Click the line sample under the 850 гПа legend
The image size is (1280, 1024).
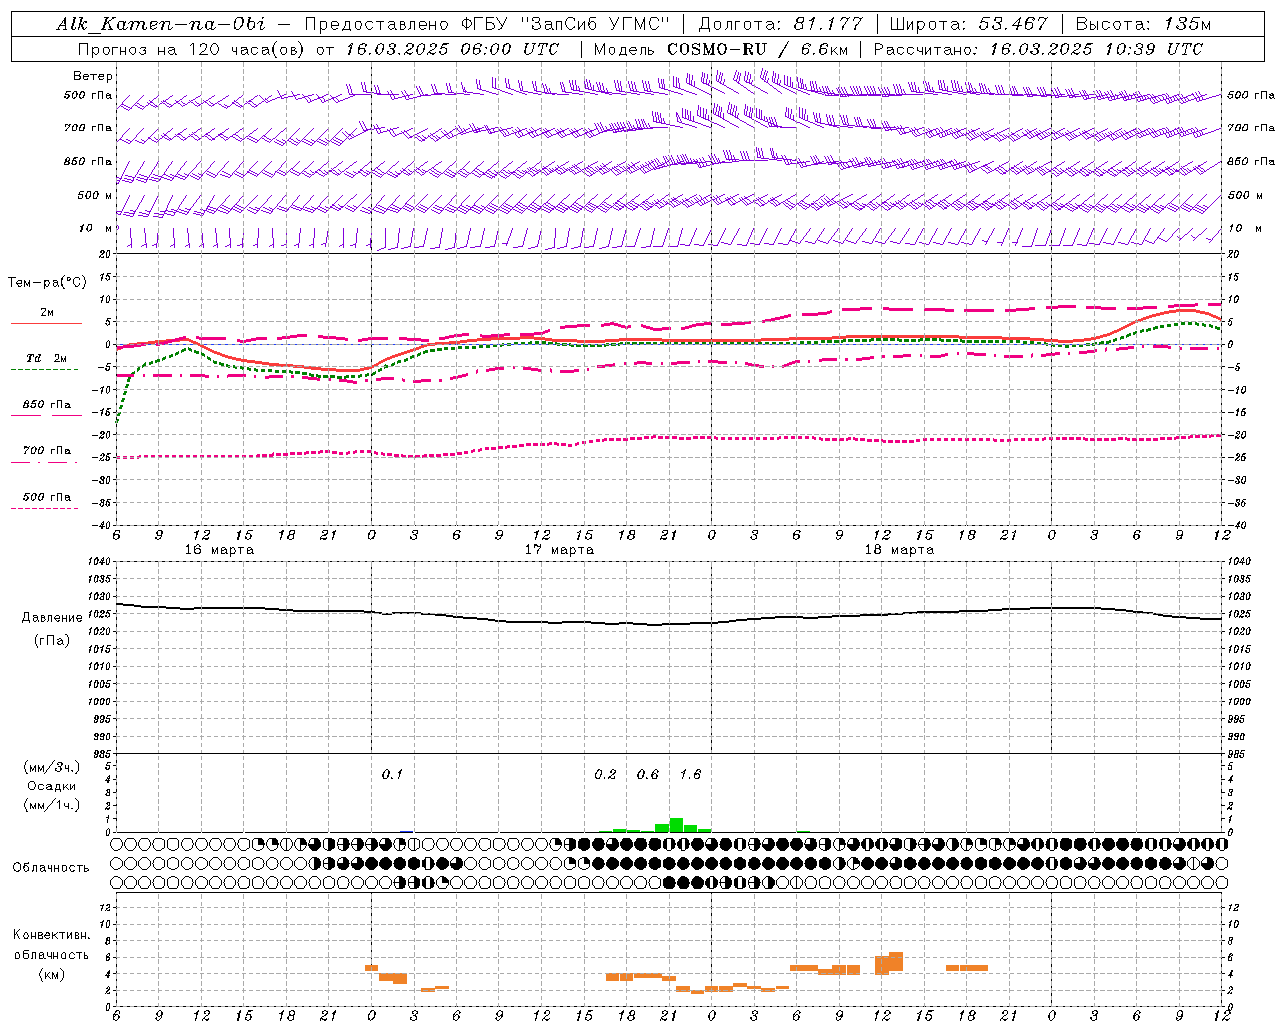point(46,415)
